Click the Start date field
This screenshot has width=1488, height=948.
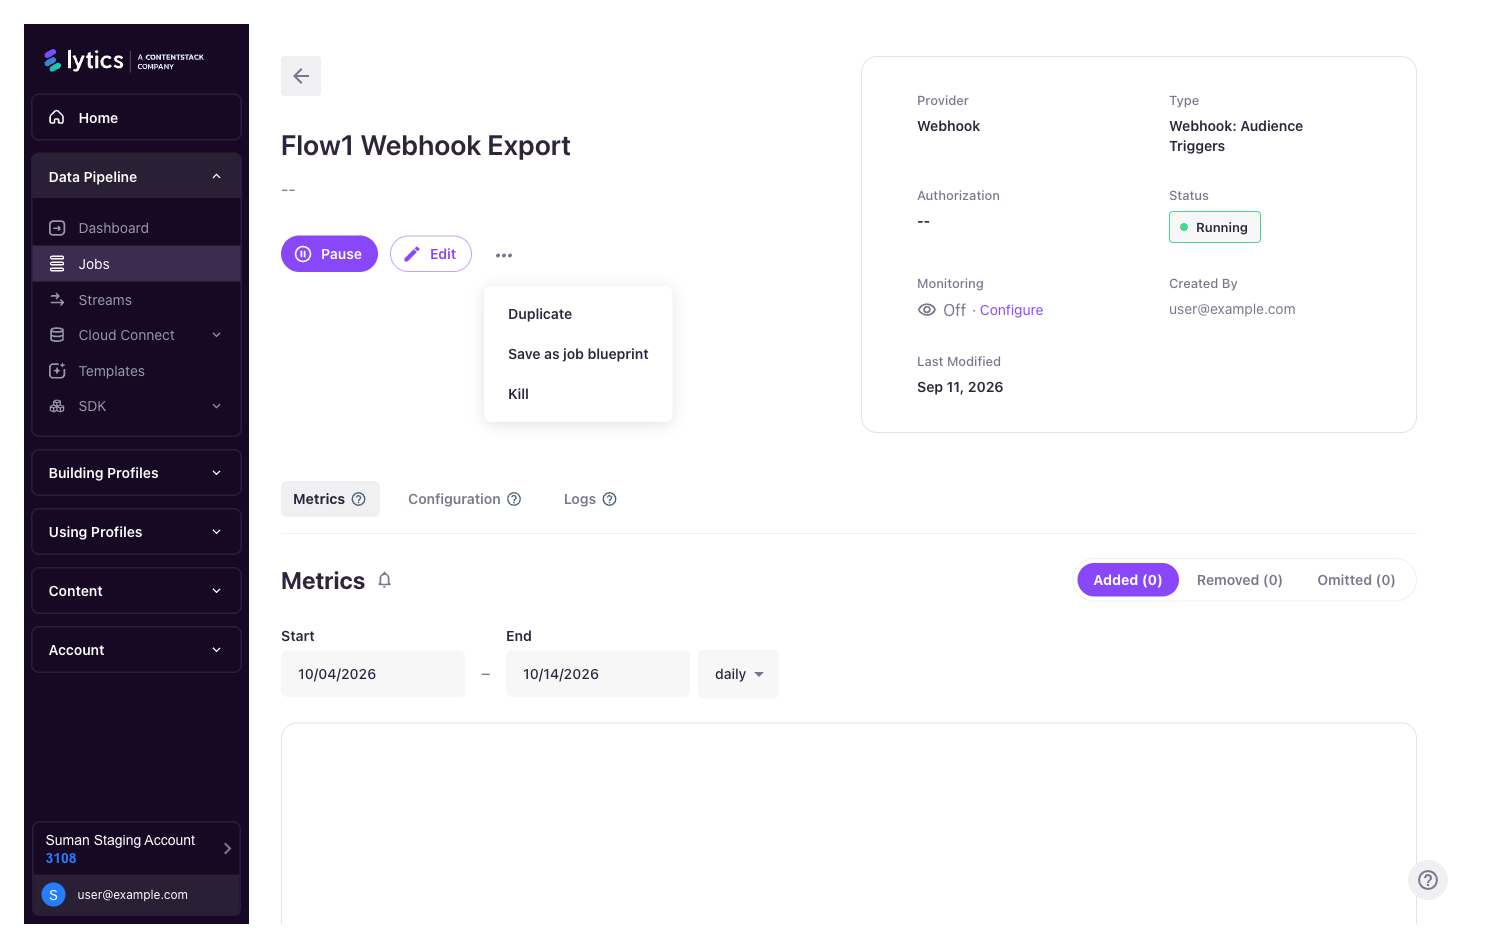[373, 674]
